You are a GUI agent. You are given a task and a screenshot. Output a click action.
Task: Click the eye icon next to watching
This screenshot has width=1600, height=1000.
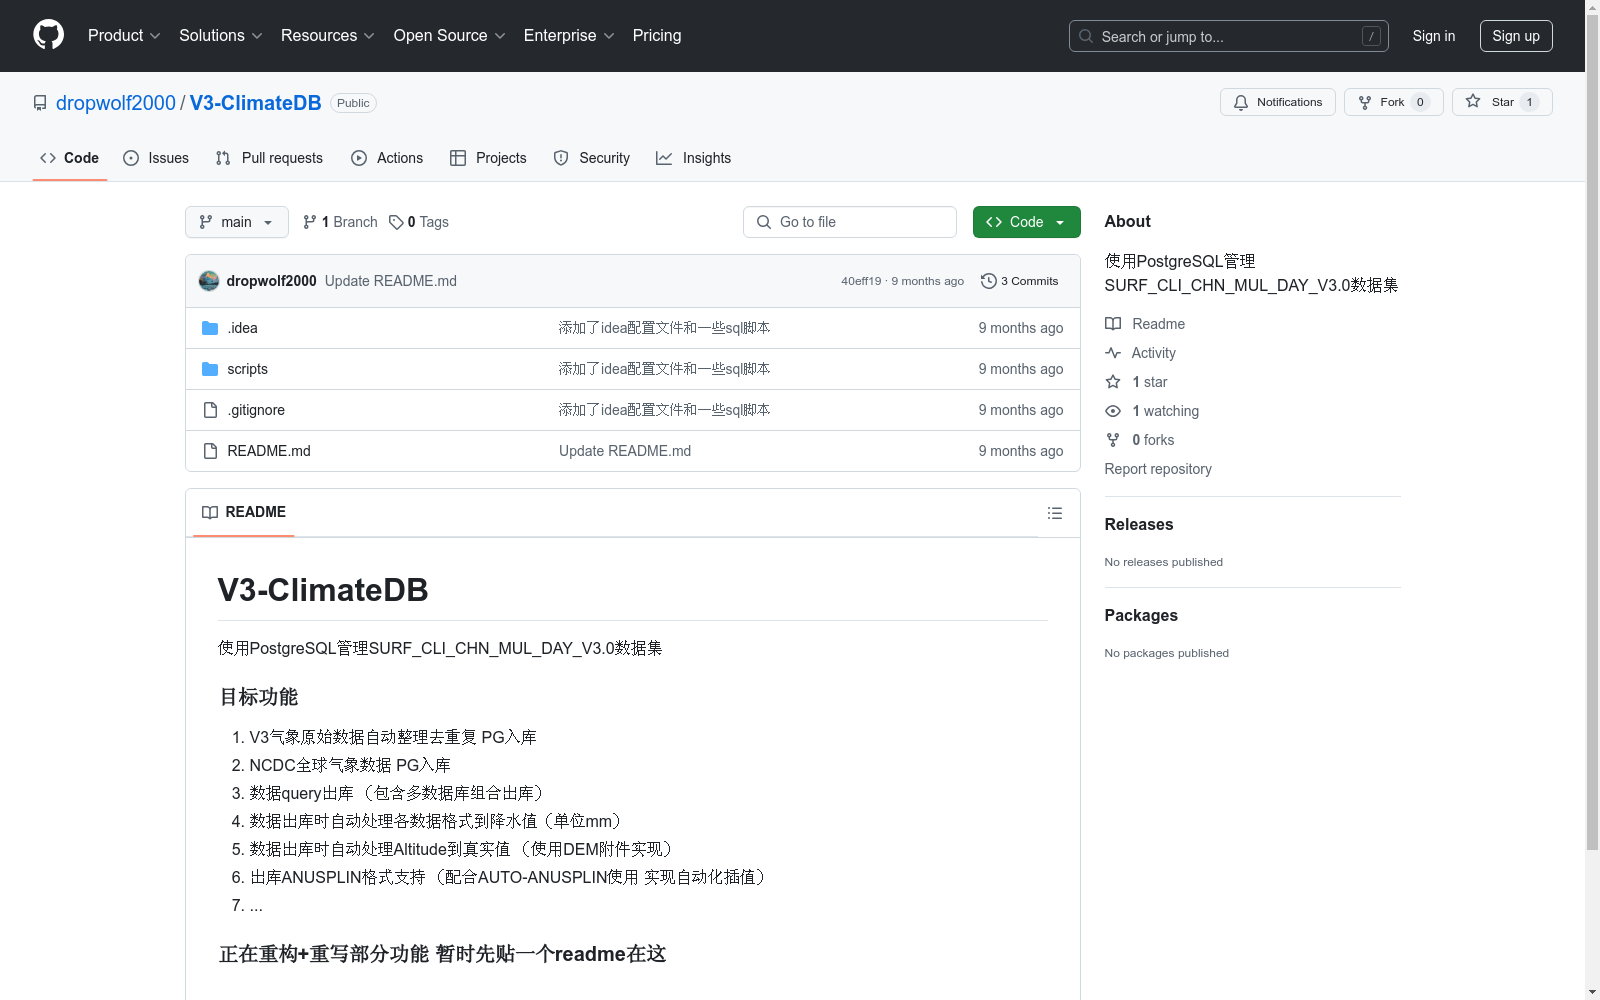1113,411
